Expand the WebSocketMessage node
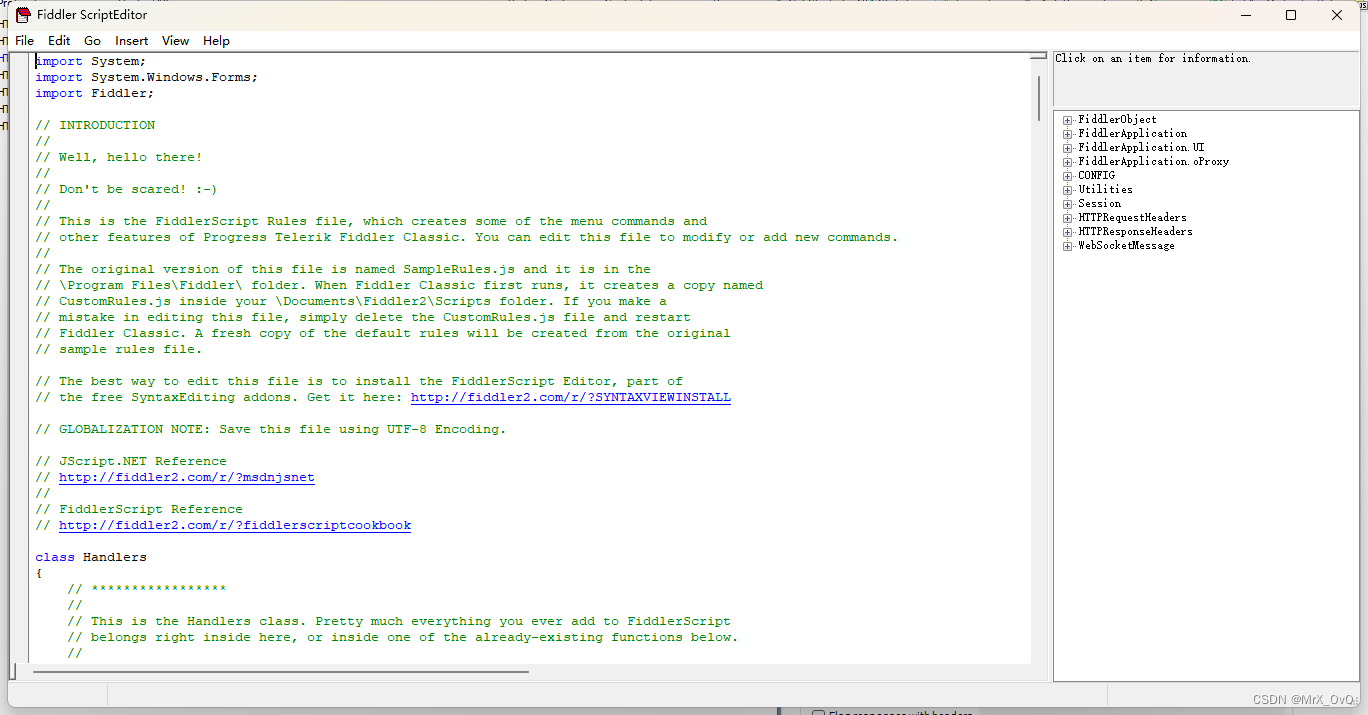Screen dimensions: 1368x715 (x=1068, y=246)
